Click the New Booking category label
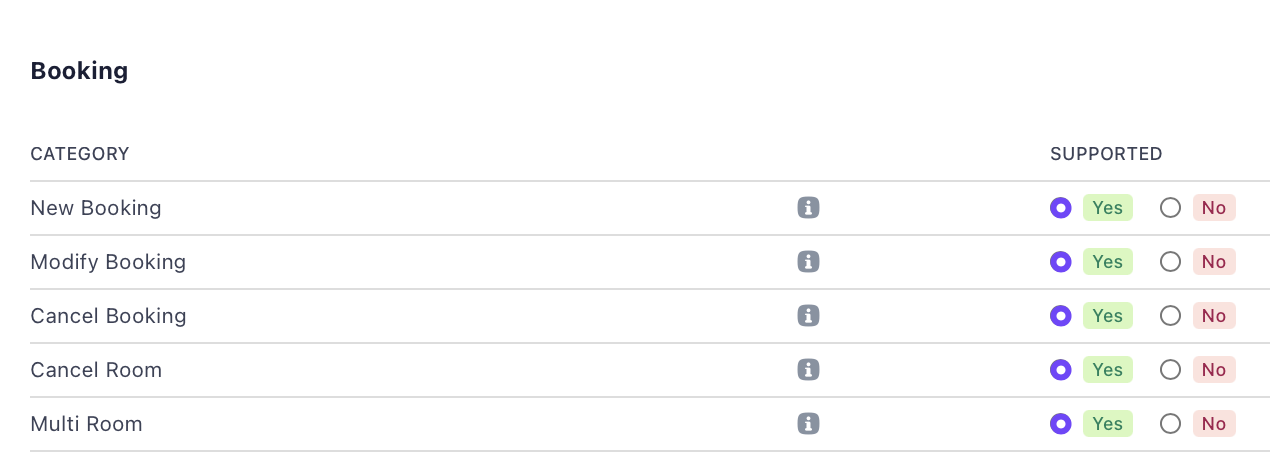The width and height of the screenshot is (1270, 454). pyautogui.click(x=96, y=208)
